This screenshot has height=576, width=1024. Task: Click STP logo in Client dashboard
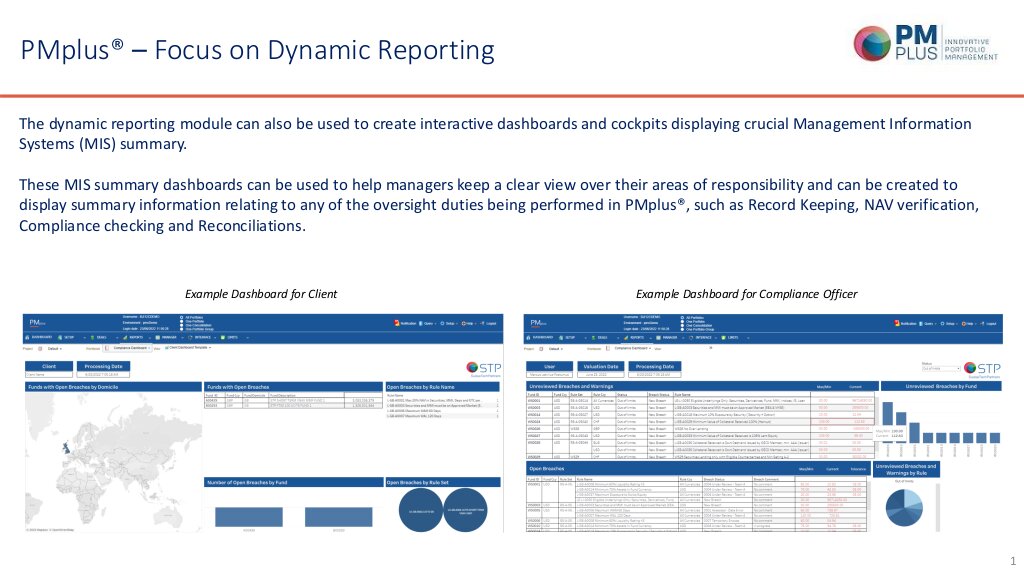pos(484,368)
